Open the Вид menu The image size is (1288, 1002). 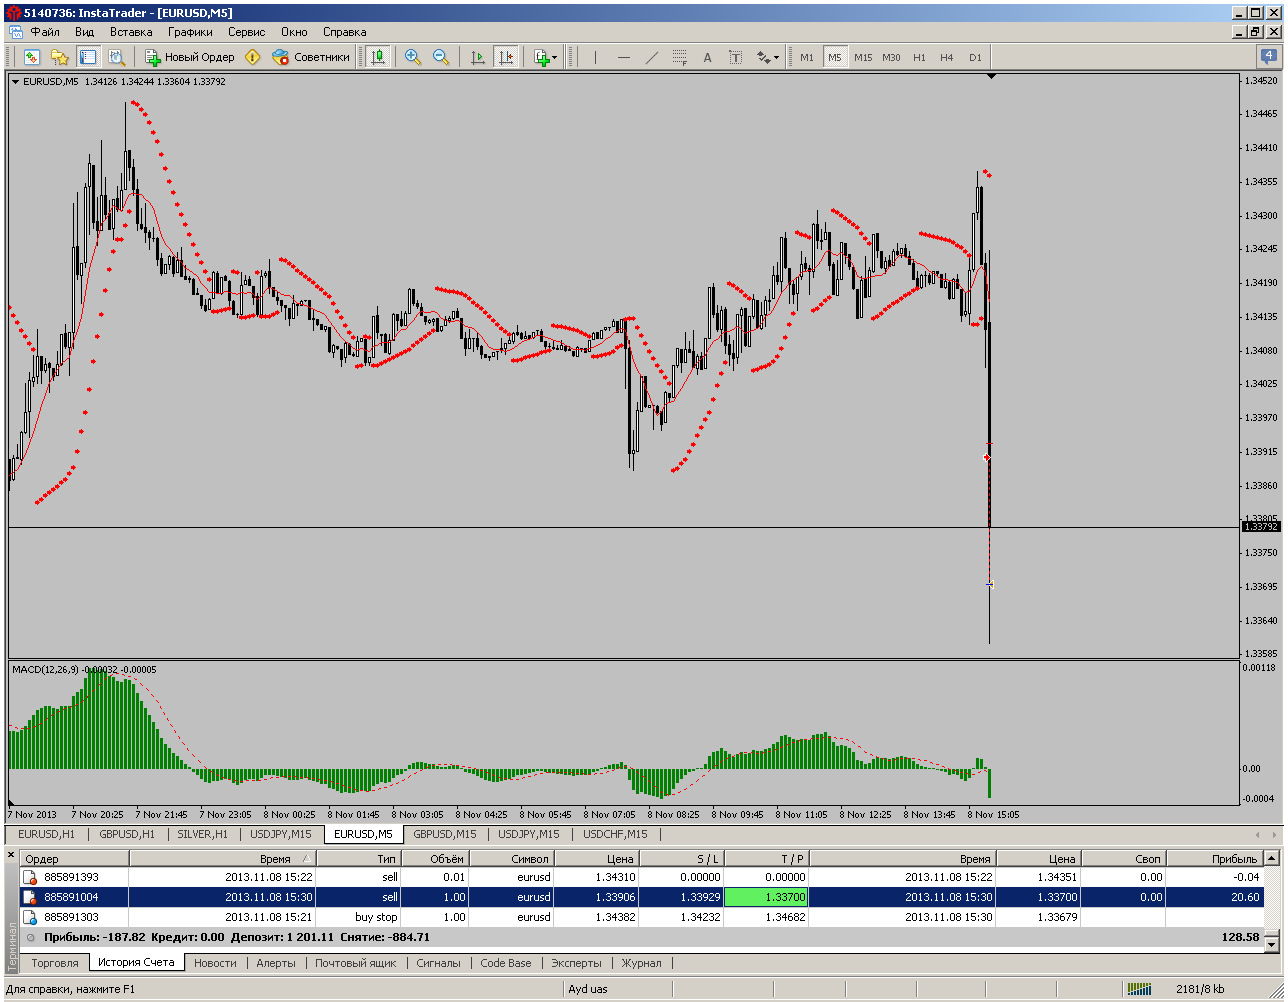point(85,32)
